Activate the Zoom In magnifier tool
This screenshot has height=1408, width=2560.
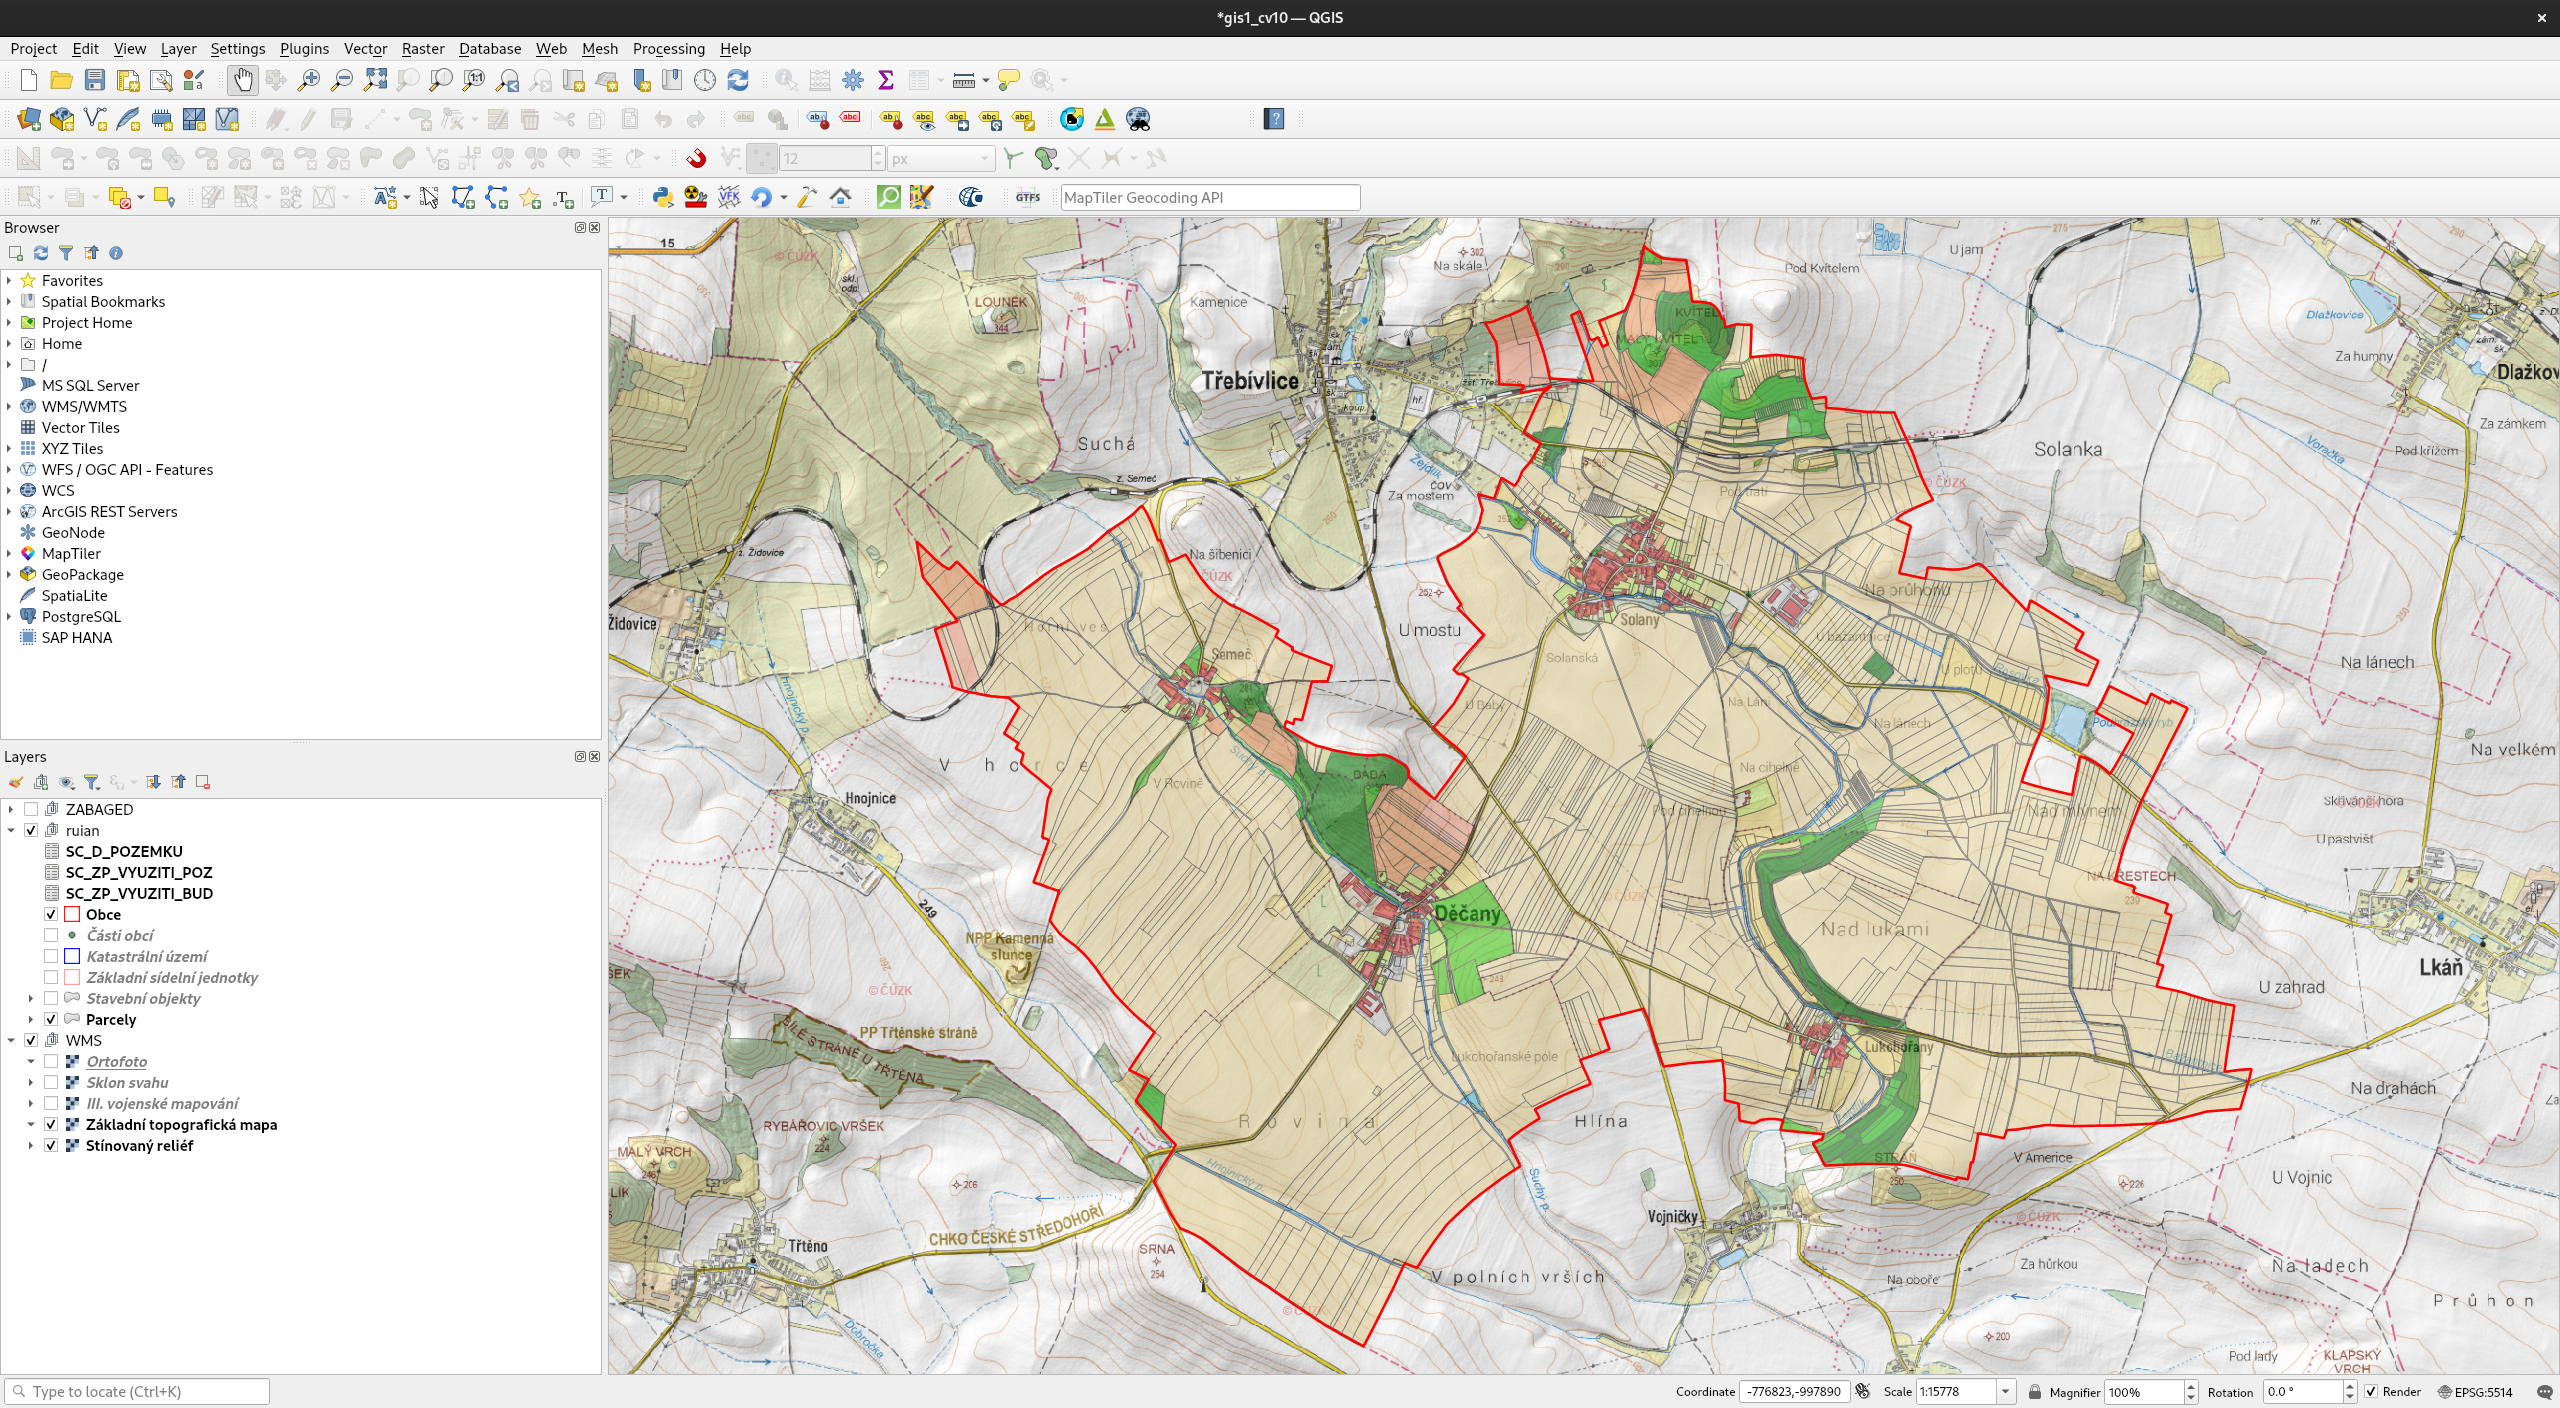point(309,80)
